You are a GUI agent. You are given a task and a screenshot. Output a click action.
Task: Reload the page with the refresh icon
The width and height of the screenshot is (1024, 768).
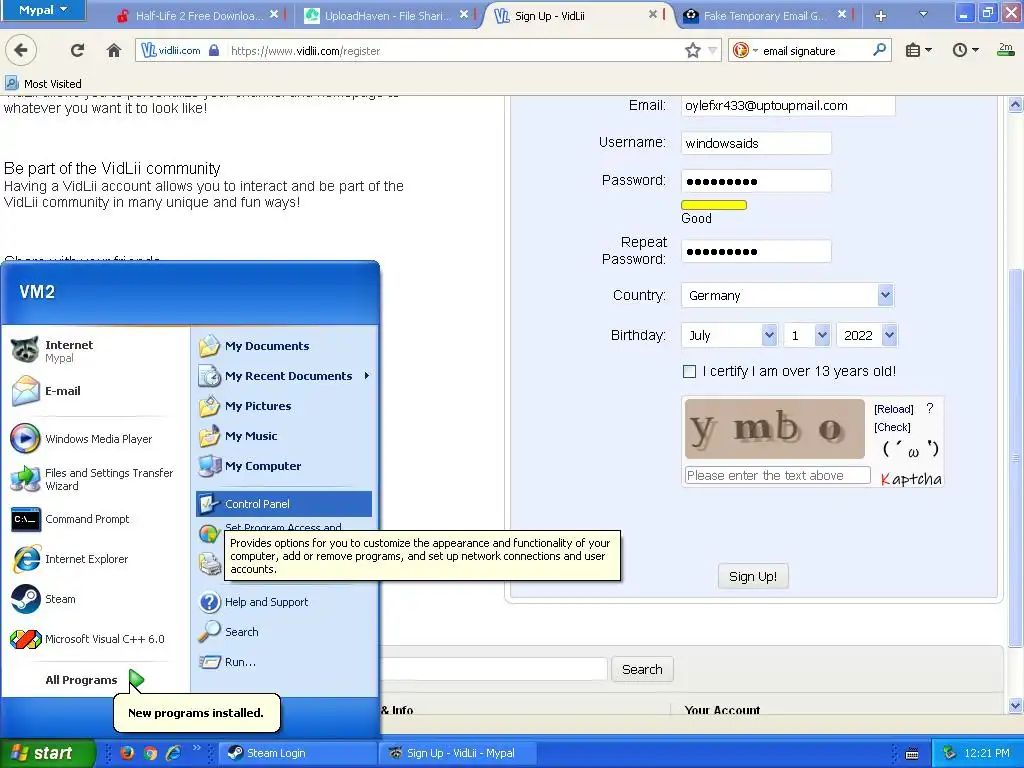tap(77, 50)
